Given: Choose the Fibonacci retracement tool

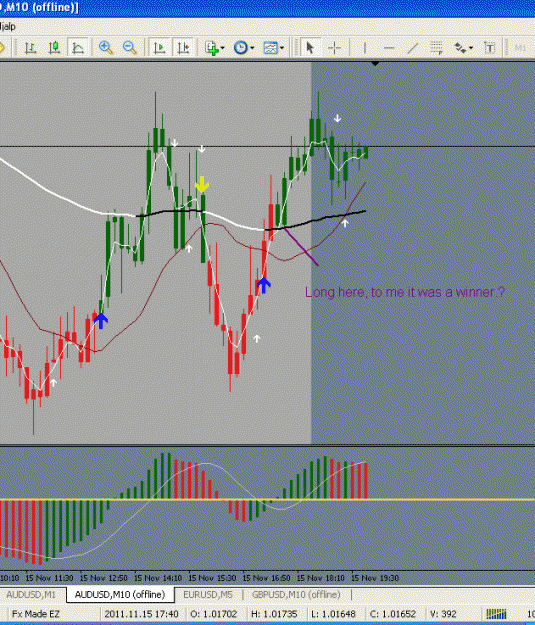Looking at the screenshot, I should (x=437, y=48).
